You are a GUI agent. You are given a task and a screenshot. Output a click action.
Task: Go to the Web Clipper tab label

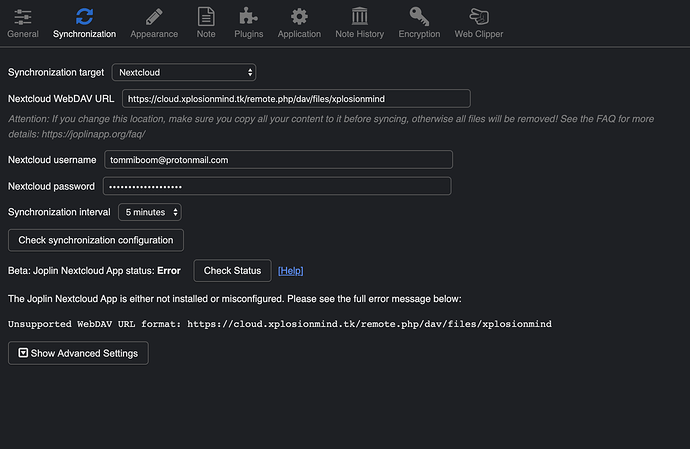(x=479, y=34)
